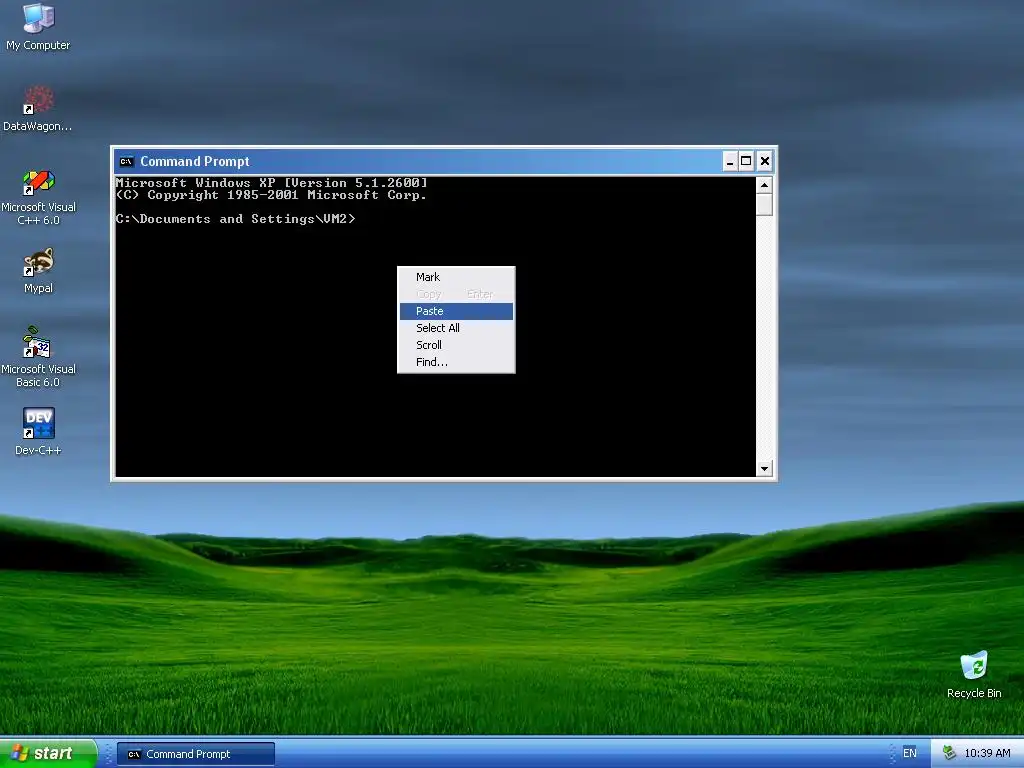Image resolution: width=1024 pixels, height=768 pixels.
Task: Click the 10:39 AM clock
Action: (987, 753)
